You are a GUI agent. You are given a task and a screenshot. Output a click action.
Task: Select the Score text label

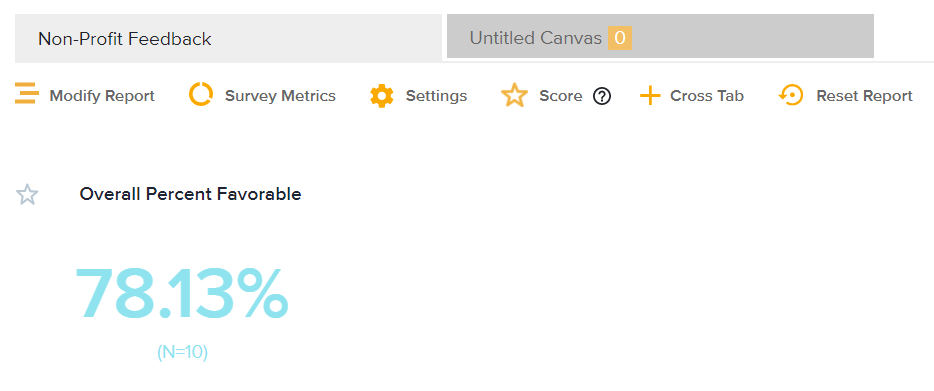561,96
